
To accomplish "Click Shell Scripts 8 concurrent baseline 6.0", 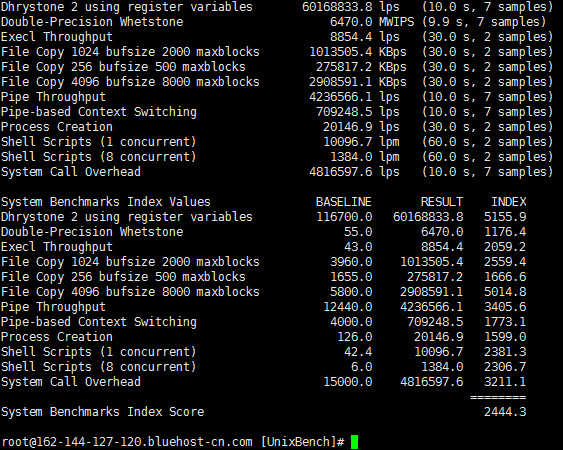I will (x=362, y=367).
